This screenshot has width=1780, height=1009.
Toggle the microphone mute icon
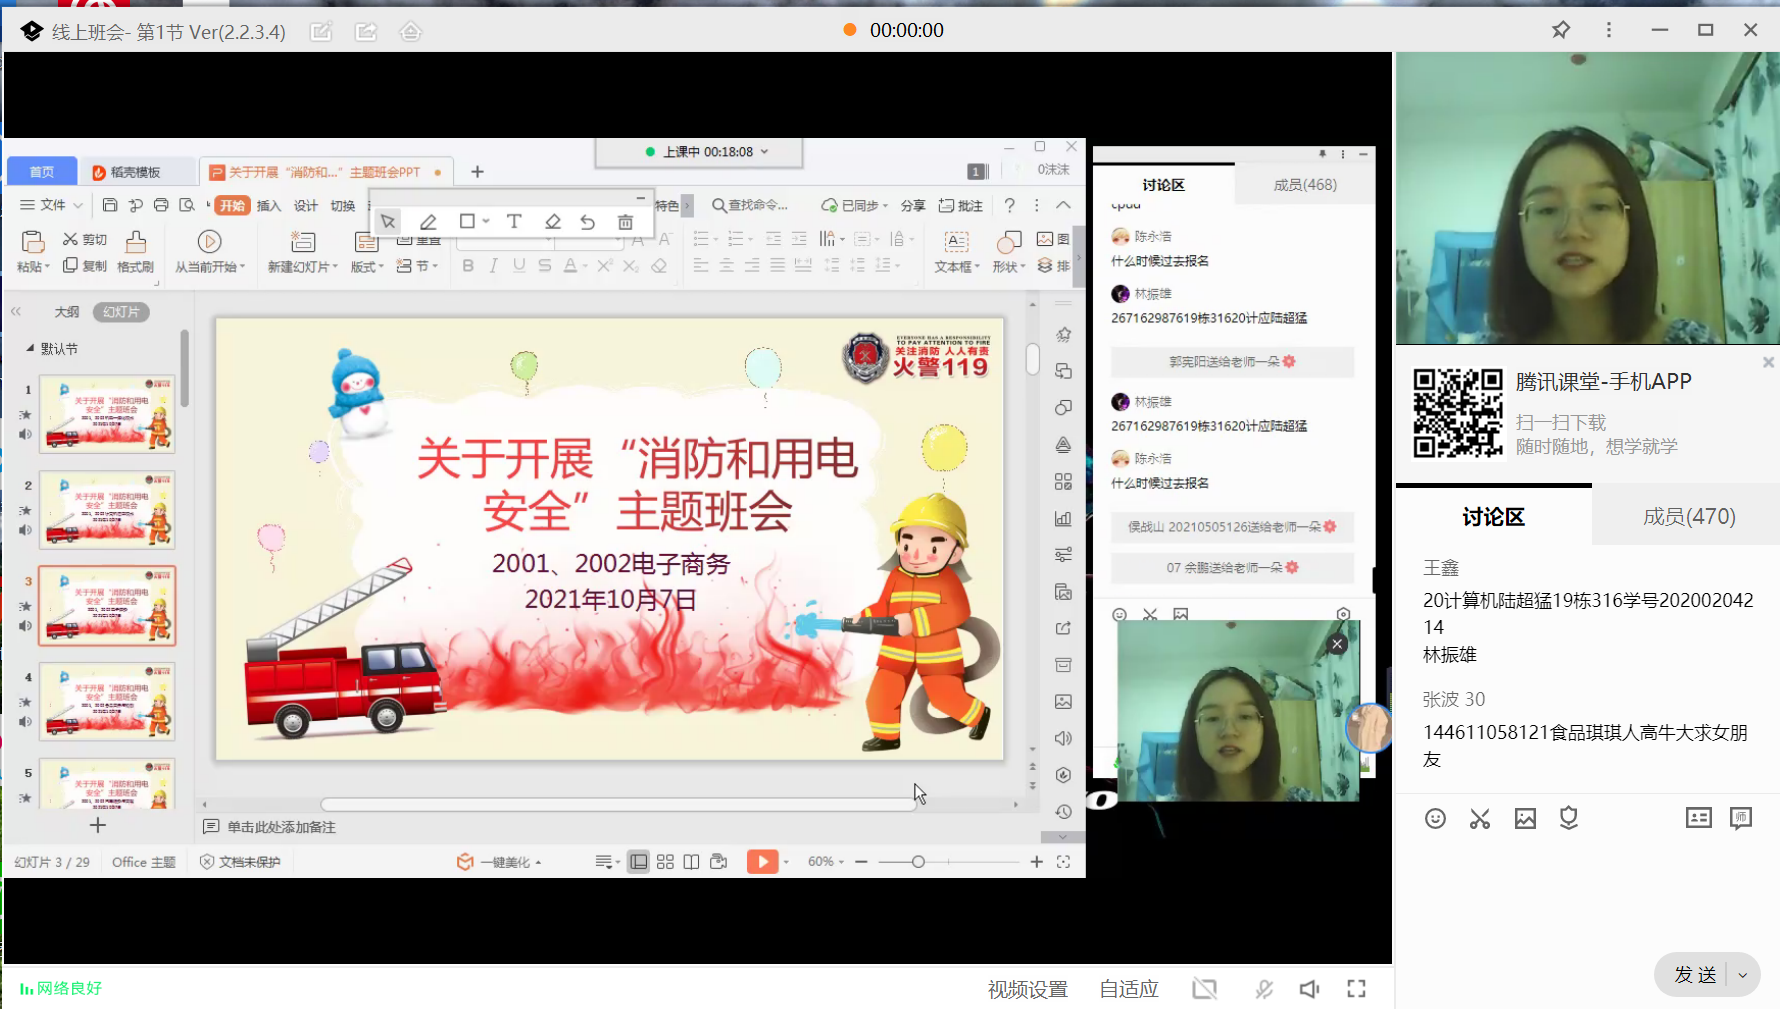pos(1264,989)
